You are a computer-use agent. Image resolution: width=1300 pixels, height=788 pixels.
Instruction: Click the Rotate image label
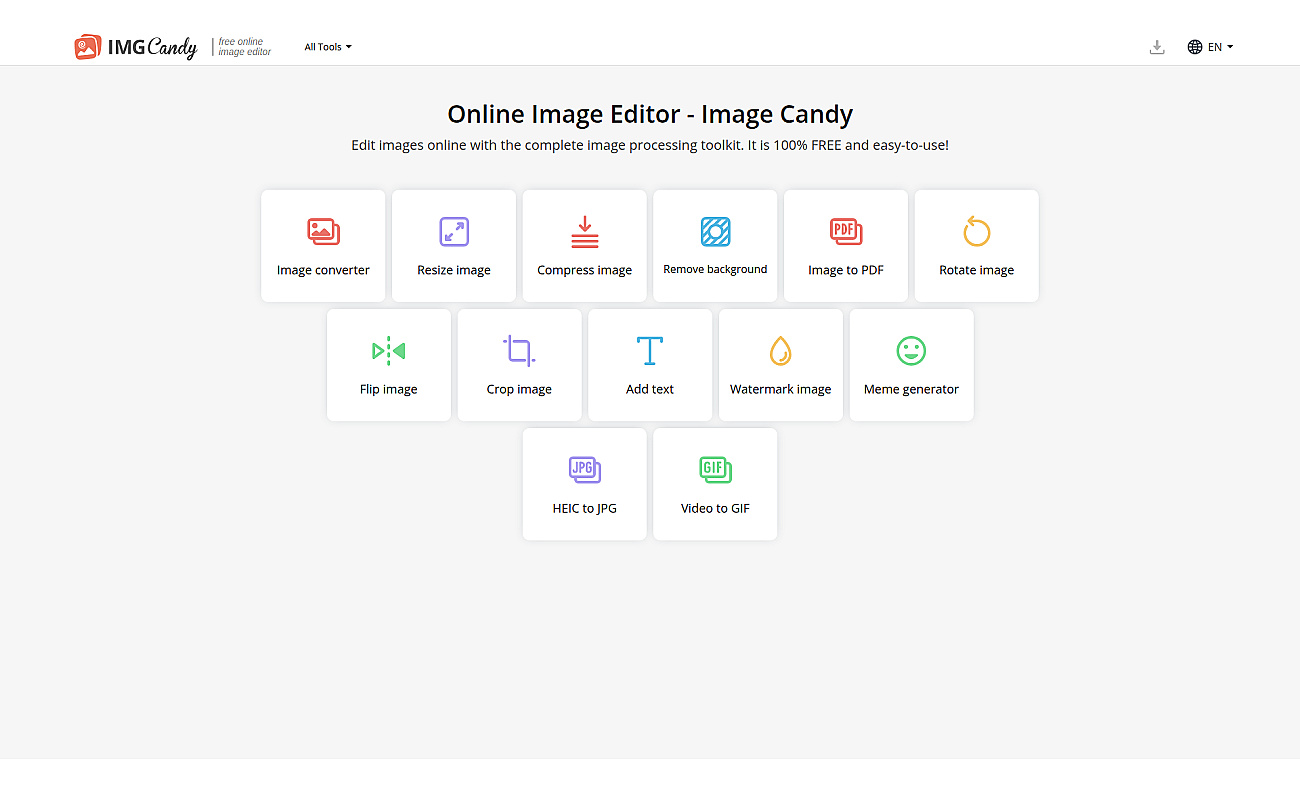(976, 270)
